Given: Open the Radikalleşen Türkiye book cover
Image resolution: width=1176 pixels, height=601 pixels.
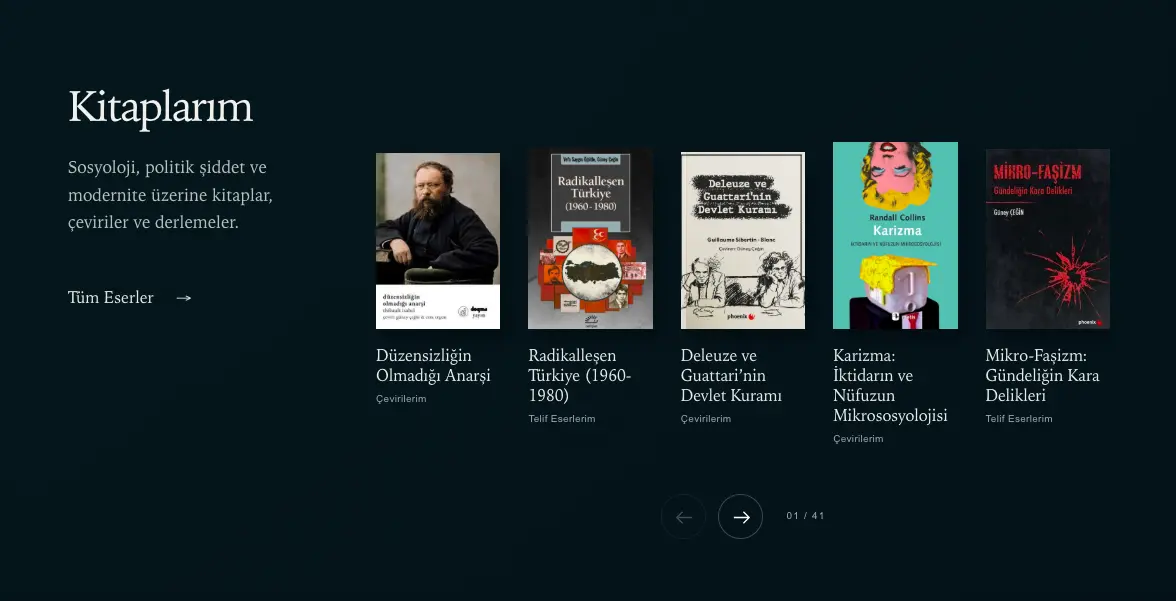Looking at the screenshot, I should pyautogui.click(x=590, y=239).
